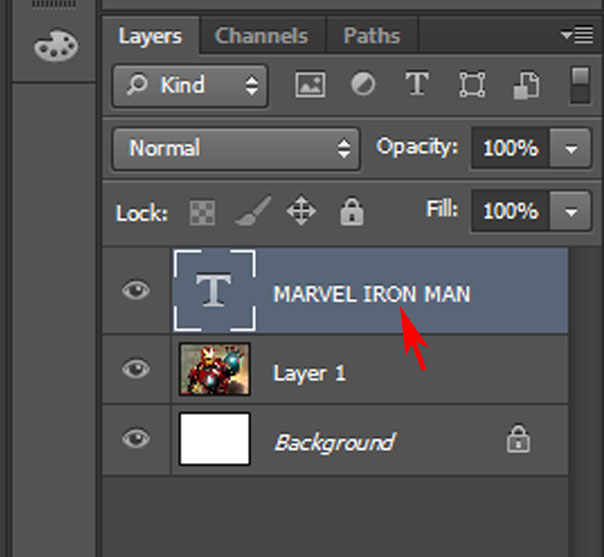This screenshot has width=604, height=557.
Task: Click the lock transparent pixels icon
Action: click(x=201, y=212)
